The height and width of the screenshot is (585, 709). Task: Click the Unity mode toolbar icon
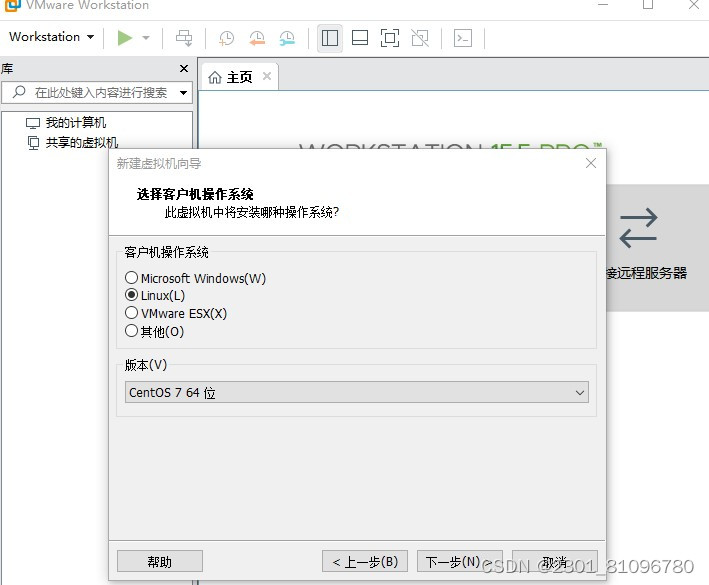click(x=420, y=38)
